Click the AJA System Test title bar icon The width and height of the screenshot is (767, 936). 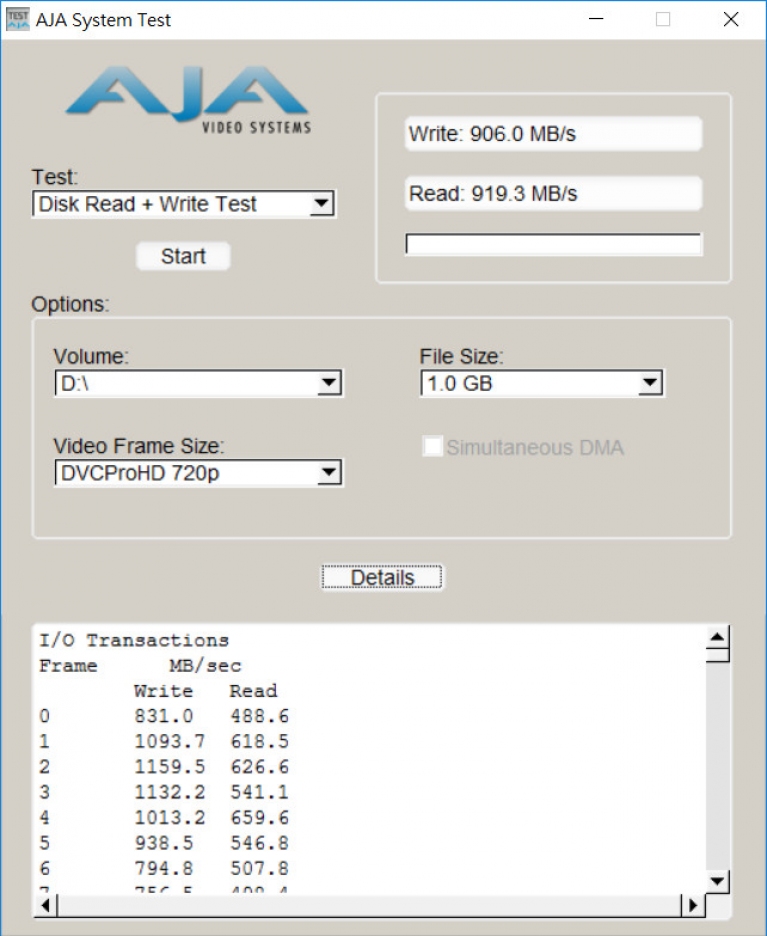[18, 20]
